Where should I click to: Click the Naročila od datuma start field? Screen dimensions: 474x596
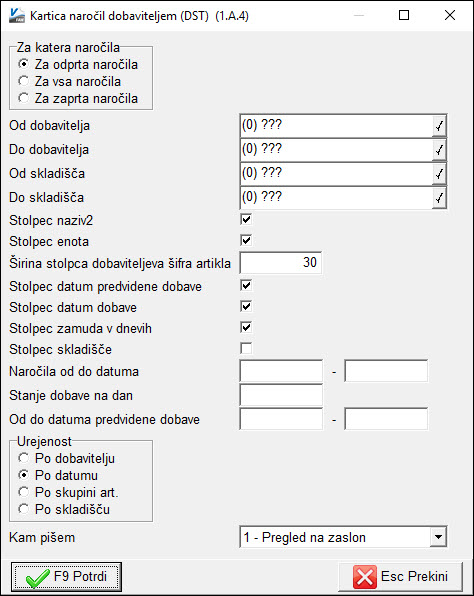coord(281,371)
